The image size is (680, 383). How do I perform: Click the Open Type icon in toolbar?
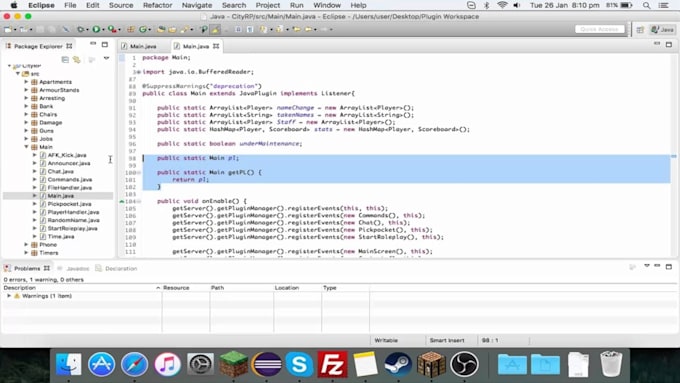point(161,29)
